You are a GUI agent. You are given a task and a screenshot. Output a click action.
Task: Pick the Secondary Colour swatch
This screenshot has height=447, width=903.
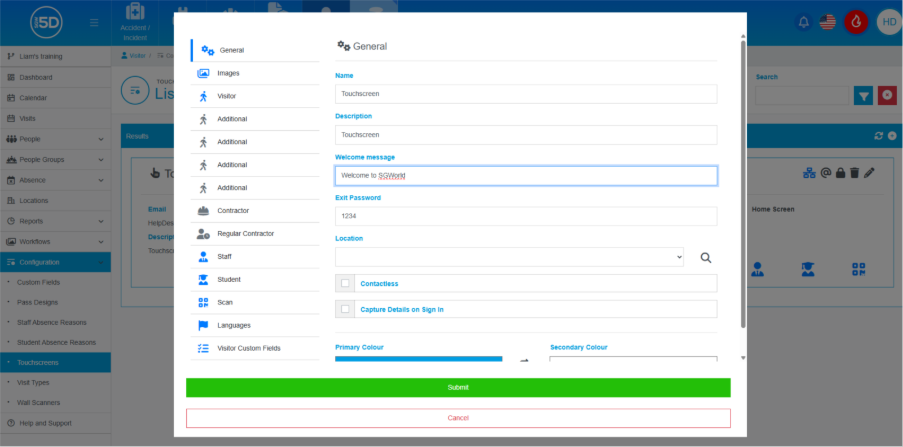click(x=633, y=359)
